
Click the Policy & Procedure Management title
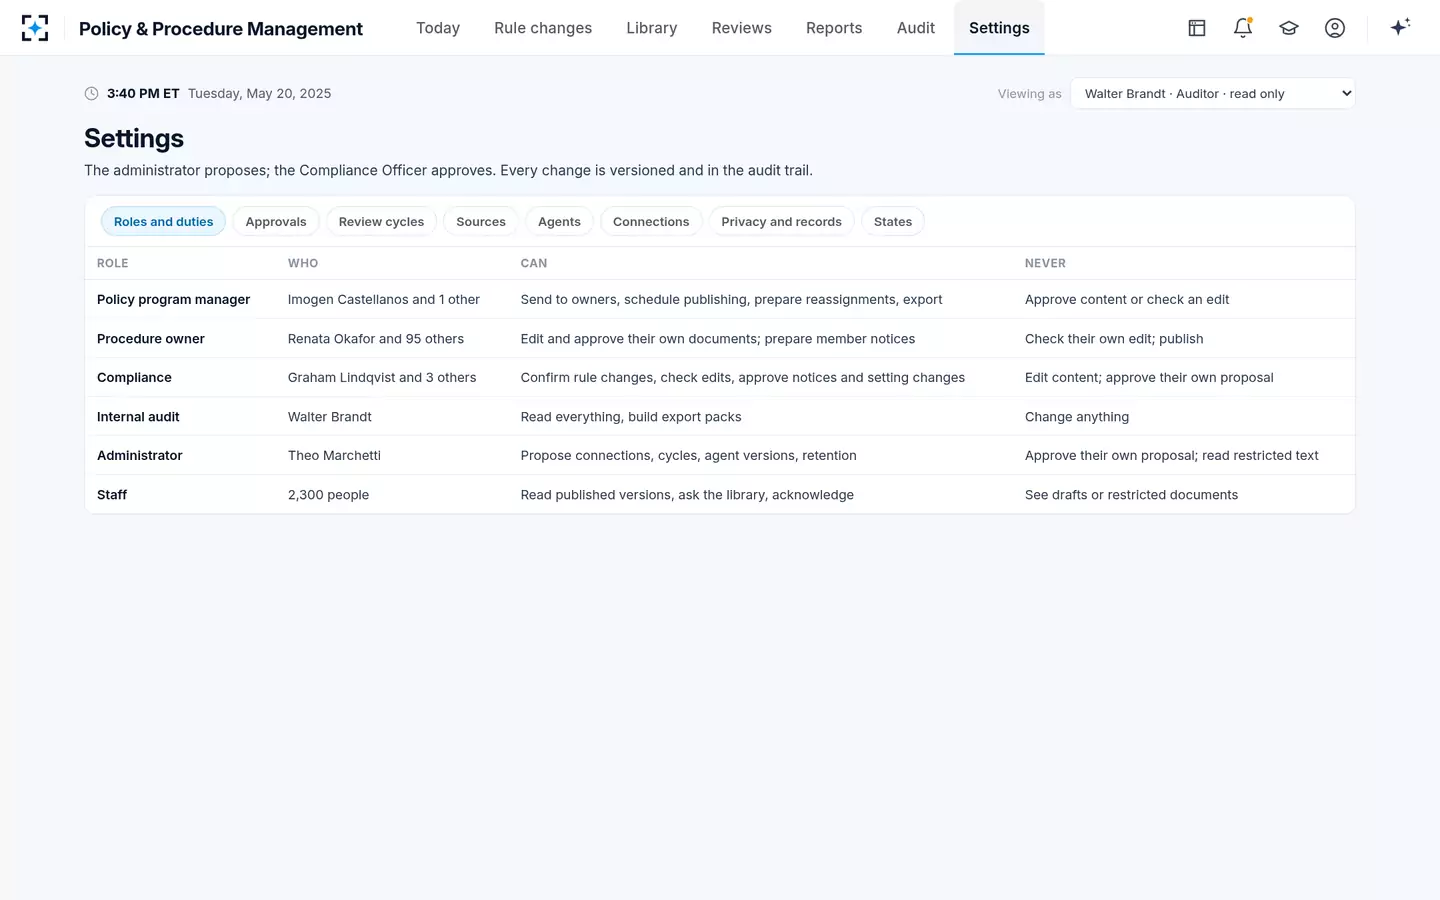coord(221,29)
